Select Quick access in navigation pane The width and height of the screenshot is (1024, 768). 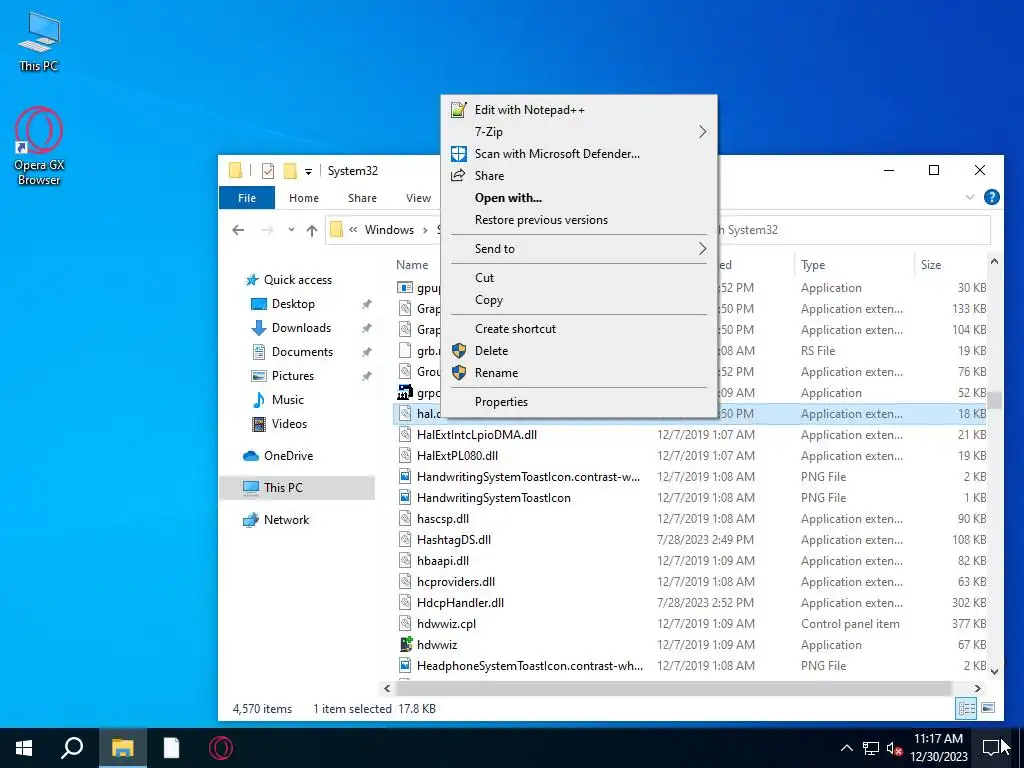pyautogui.click(x=298, y=280)
